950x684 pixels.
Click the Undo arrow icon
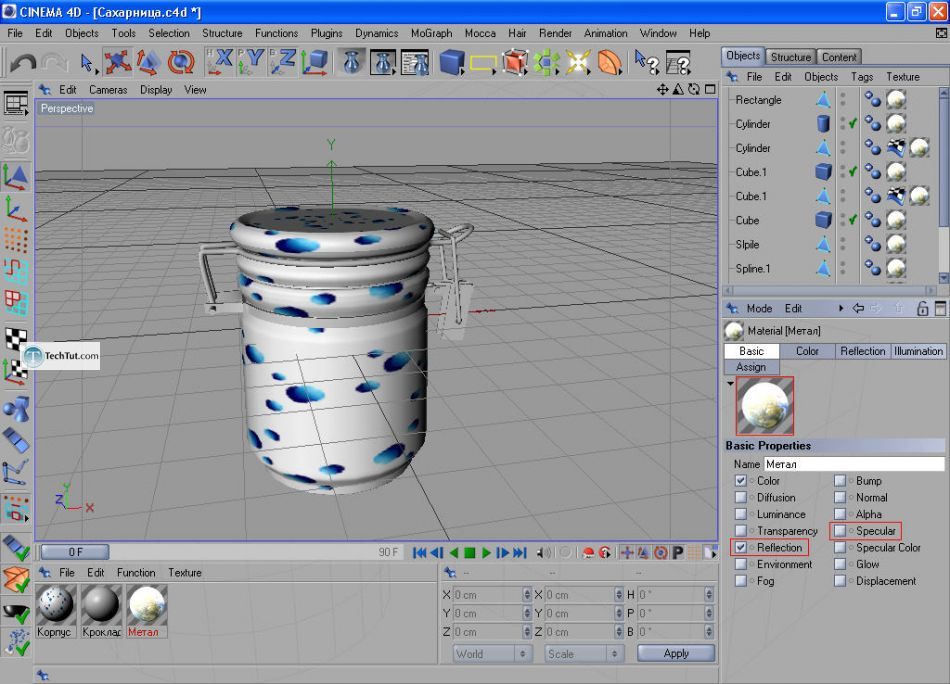click(22, 63)
